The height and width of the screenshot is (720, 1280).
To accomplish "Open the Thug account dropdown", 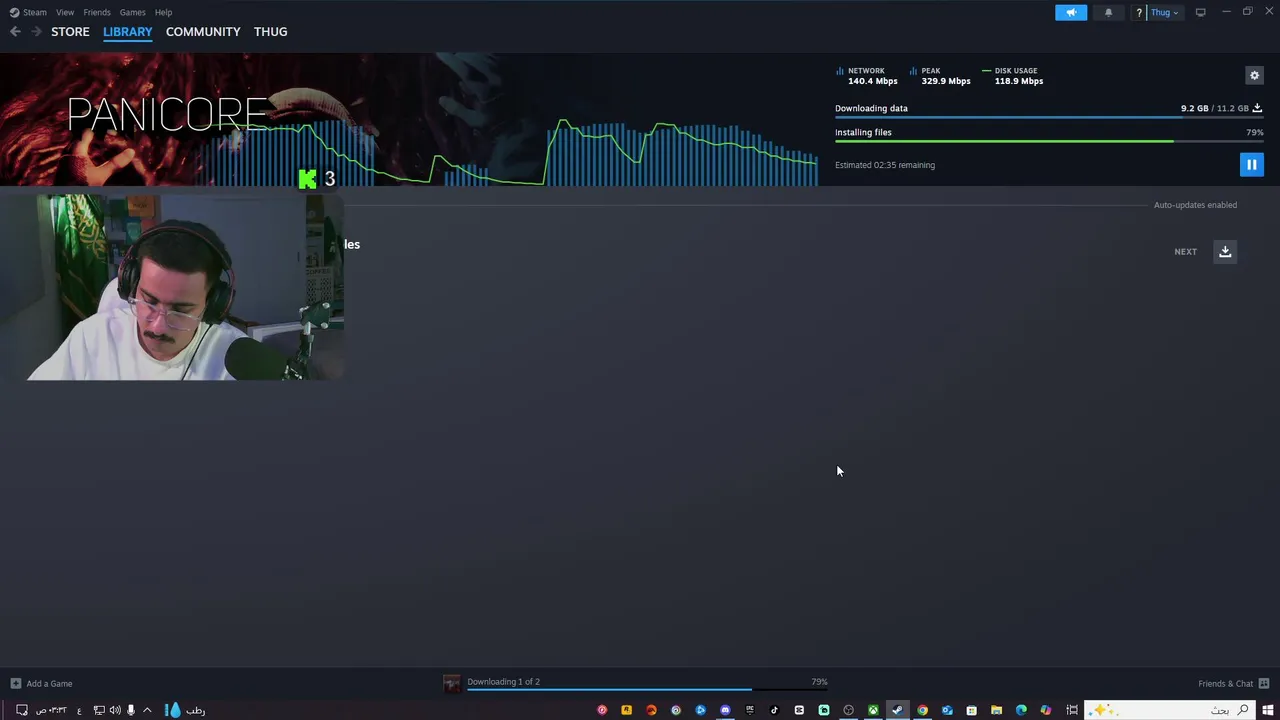I will 1164,12.
